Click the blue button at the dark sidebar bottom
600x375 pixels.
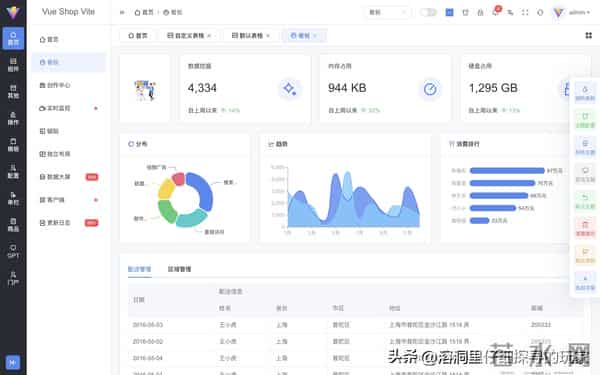tap(13, 362)
